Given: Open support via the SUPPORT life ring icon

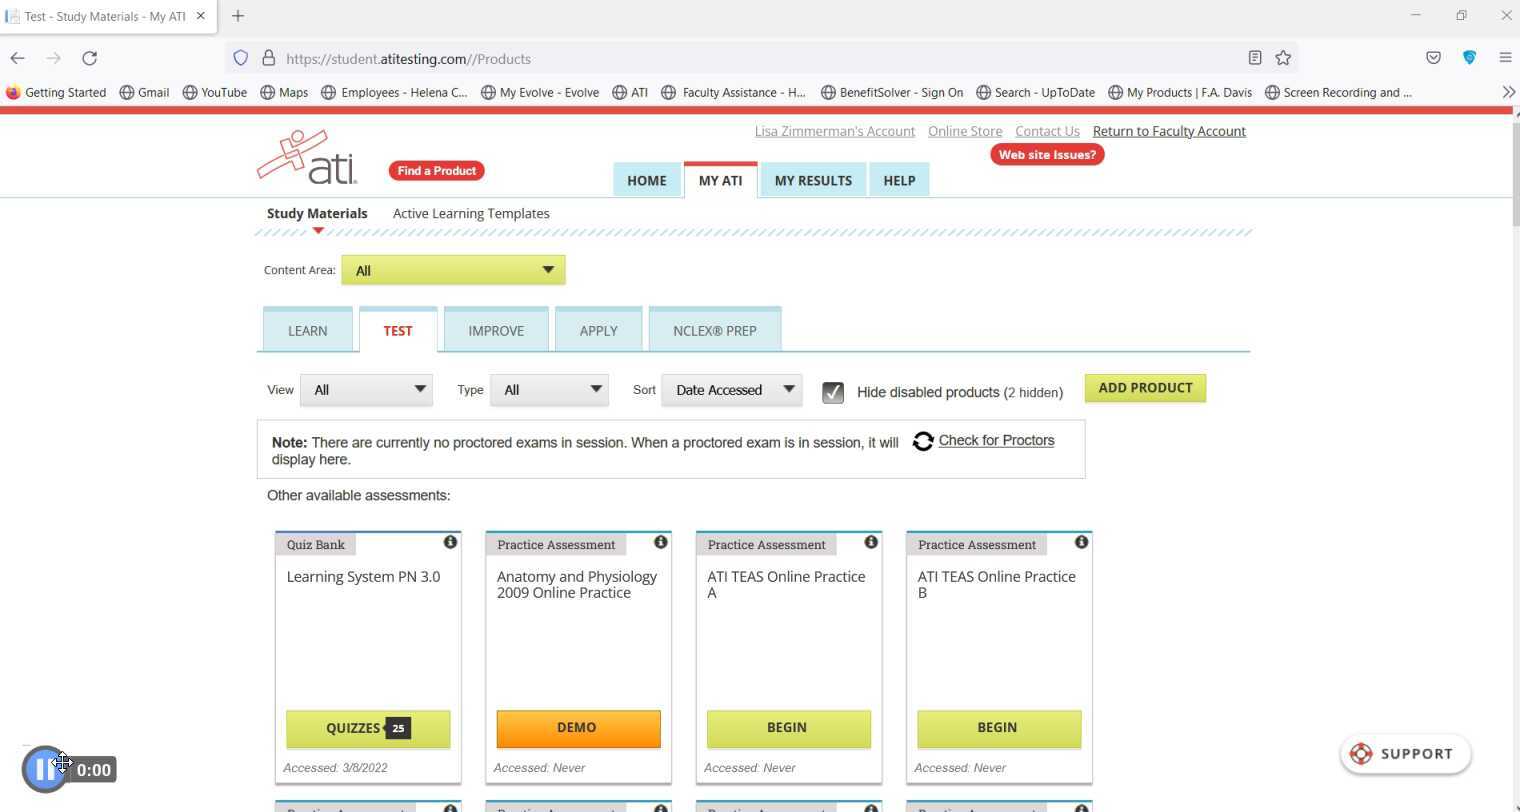Looking at the screenshot, I should click(1361, 753).
